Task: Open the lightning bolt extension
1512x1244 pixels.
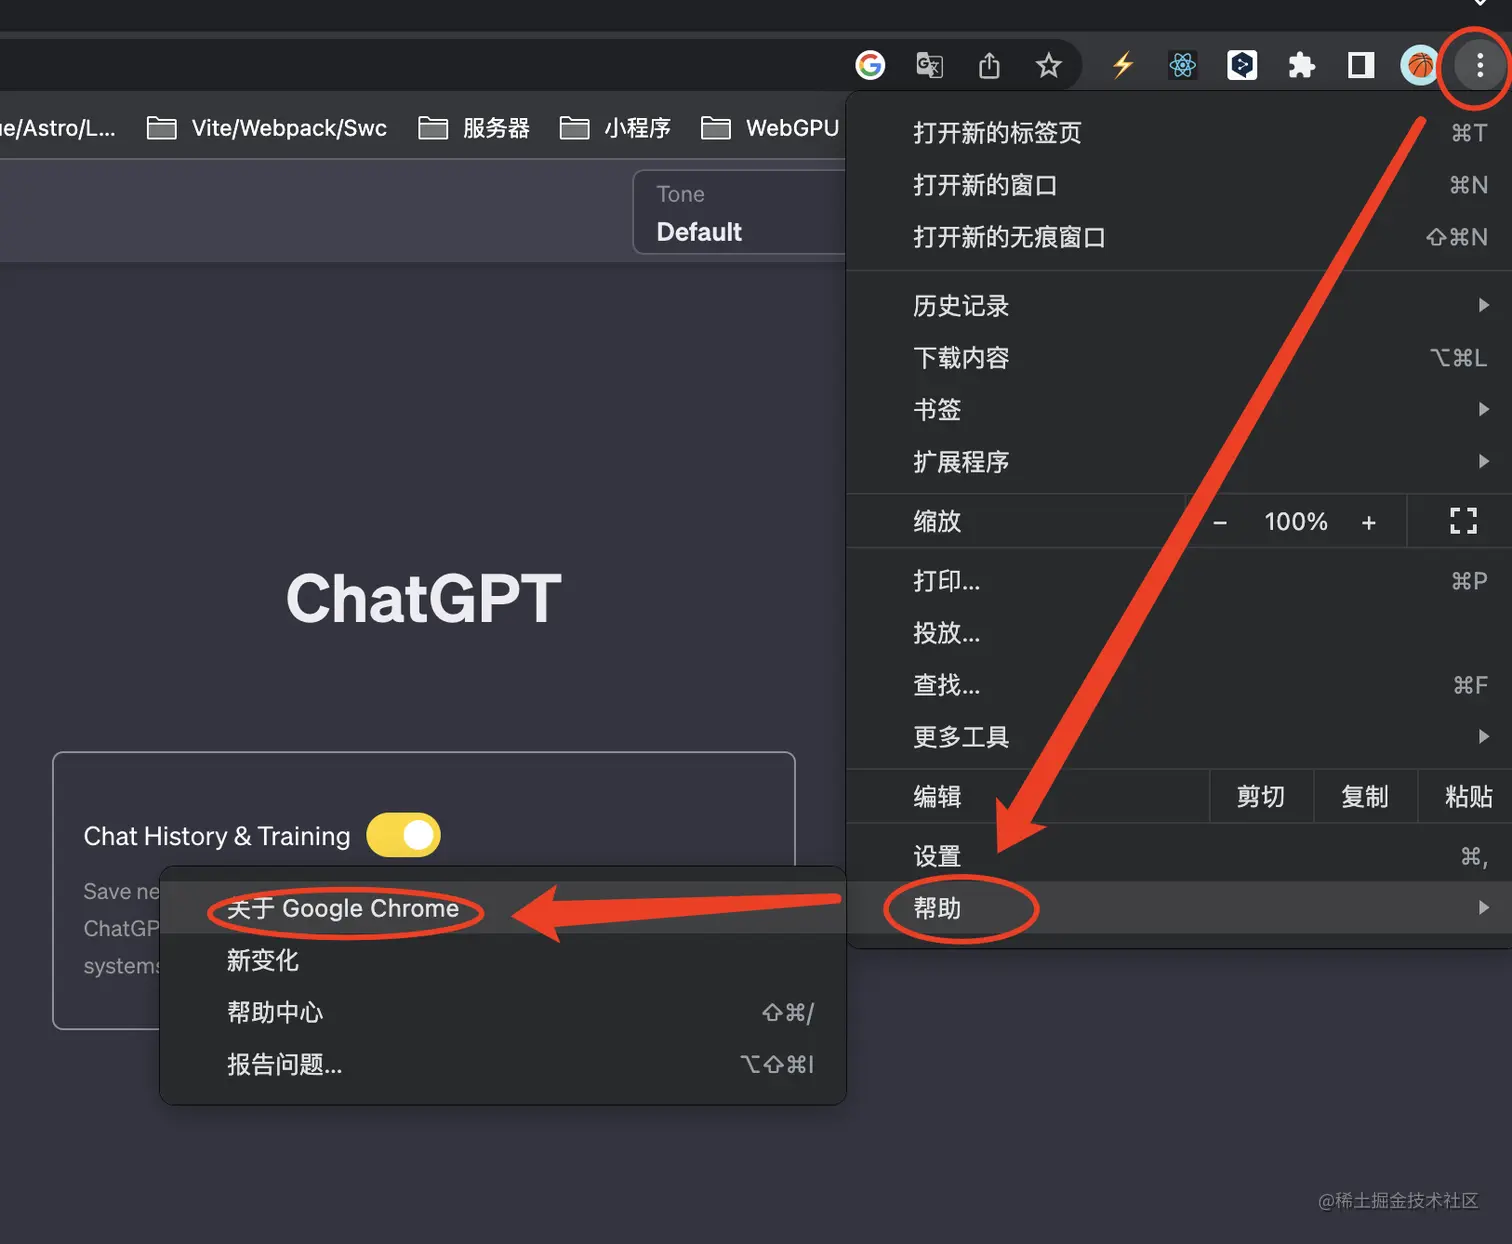Action: (x=1123, y=65)
